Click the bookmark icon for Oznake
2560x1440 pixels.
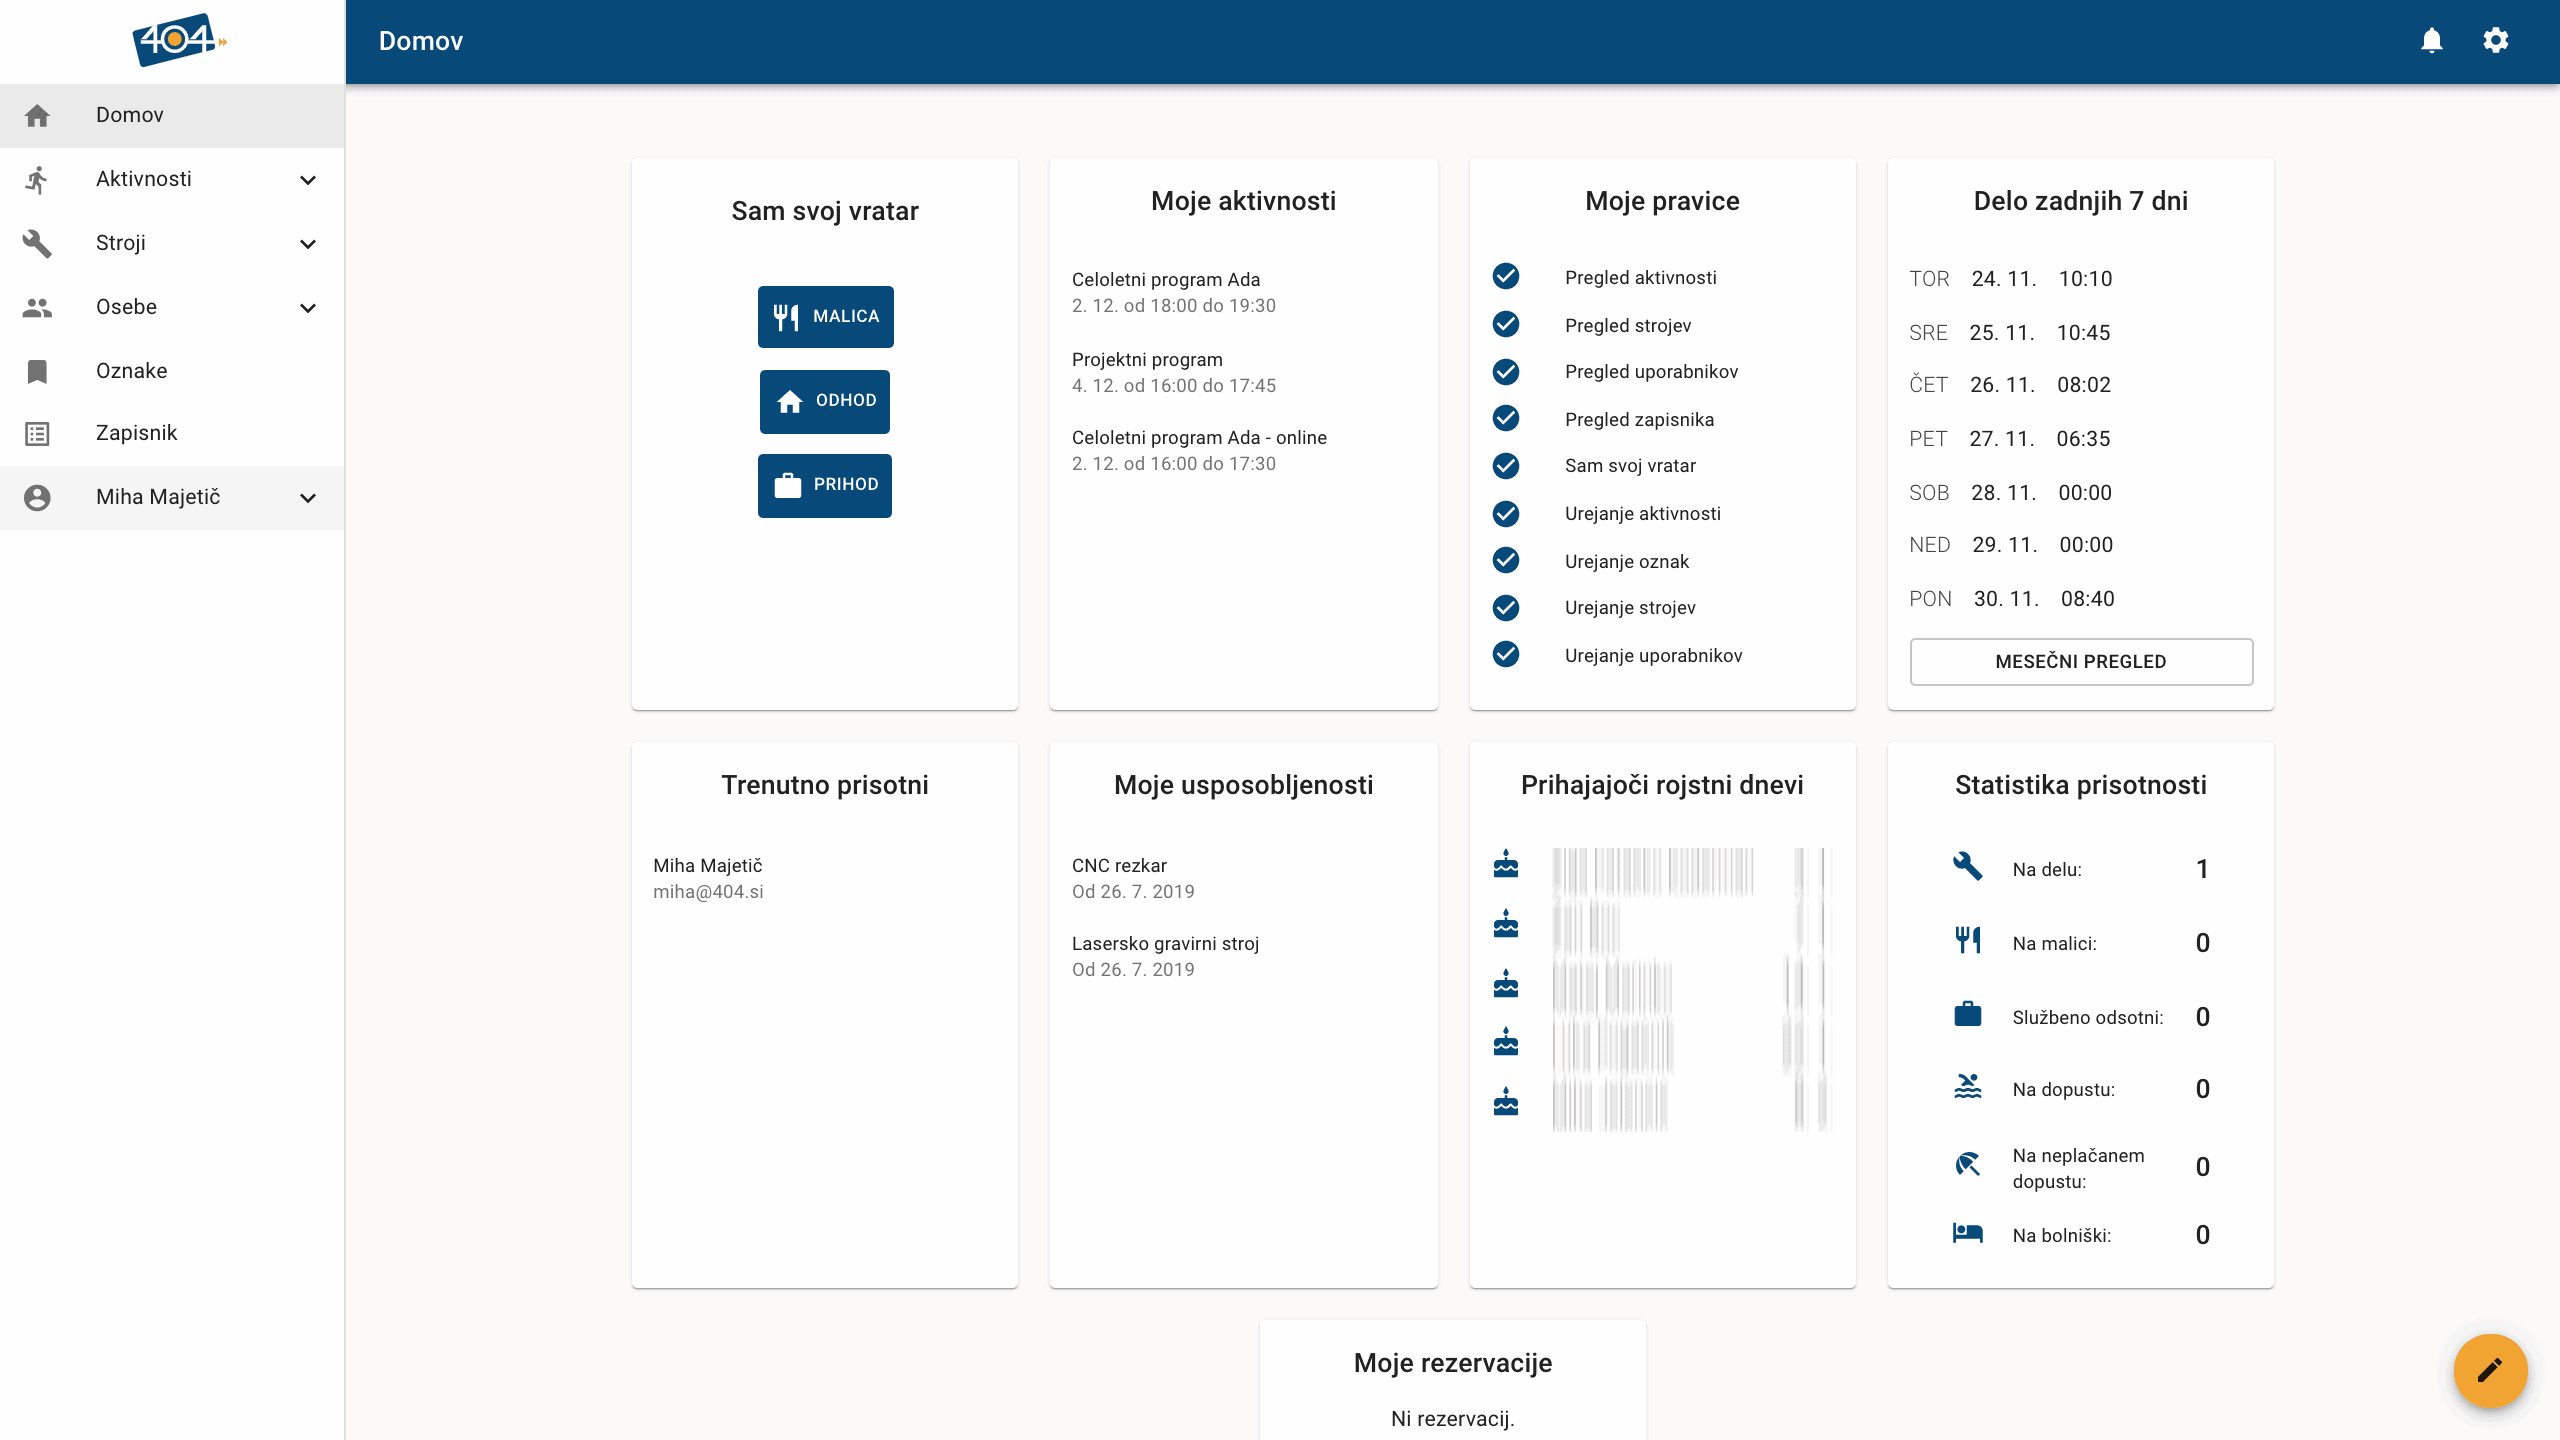coord(37,371)
